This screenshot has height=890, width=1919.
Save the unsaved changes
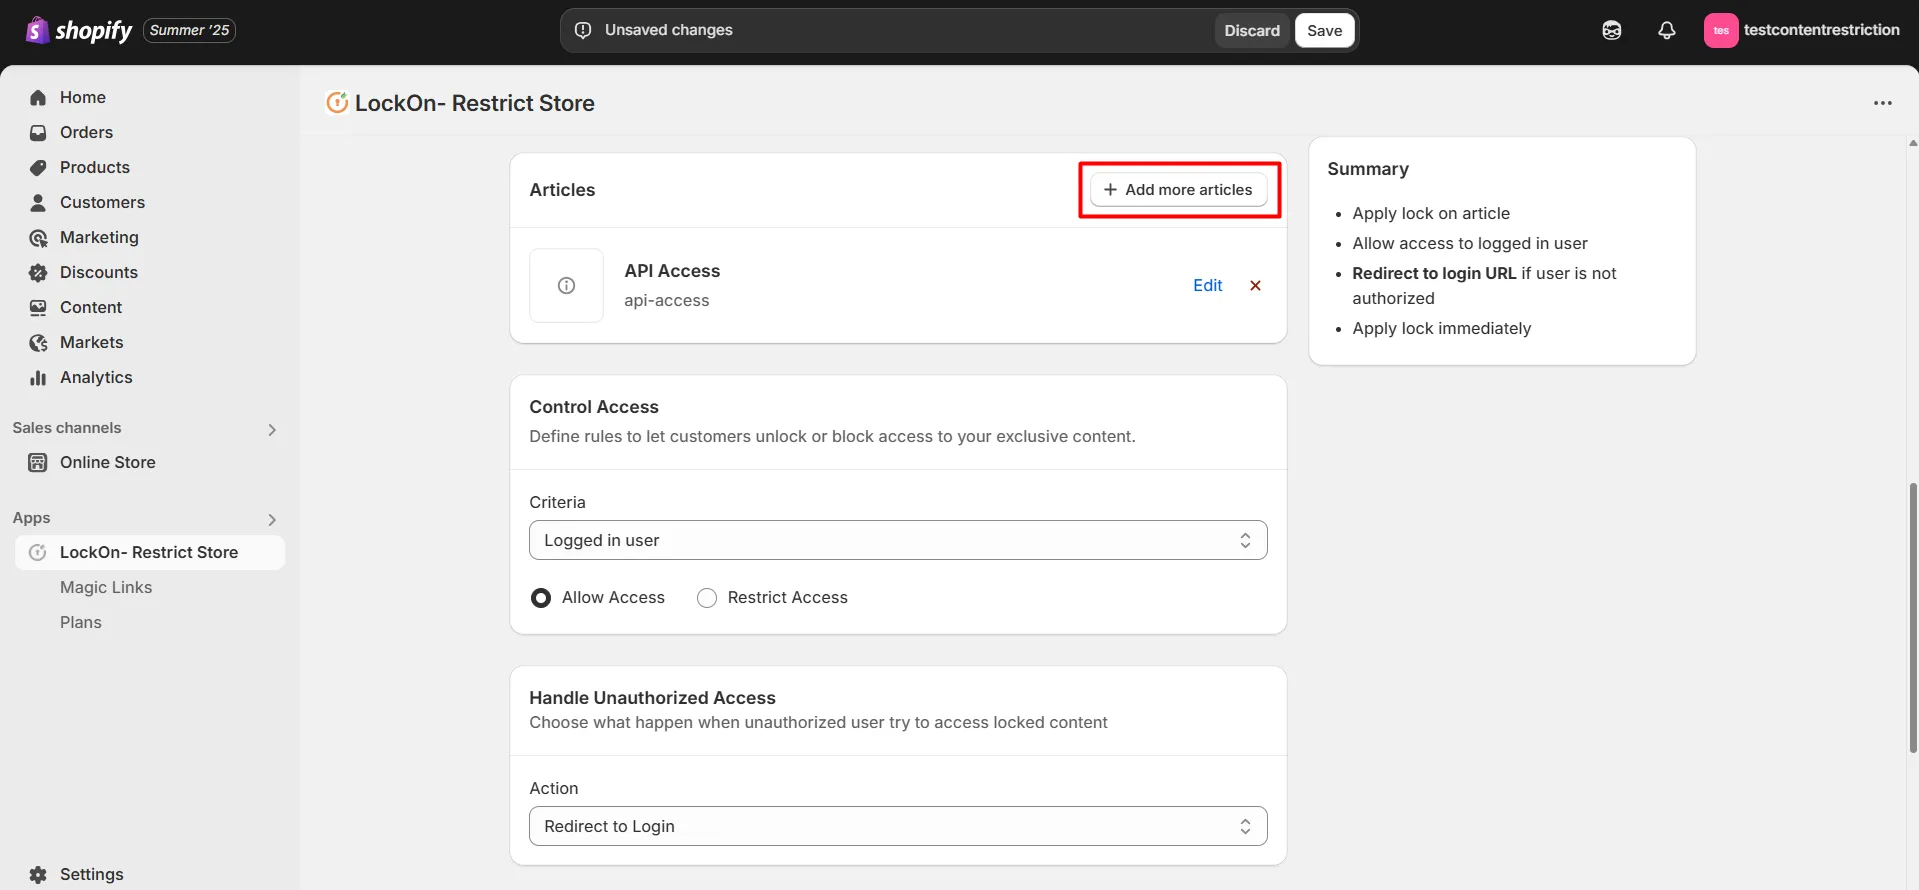pos(1325,31)
